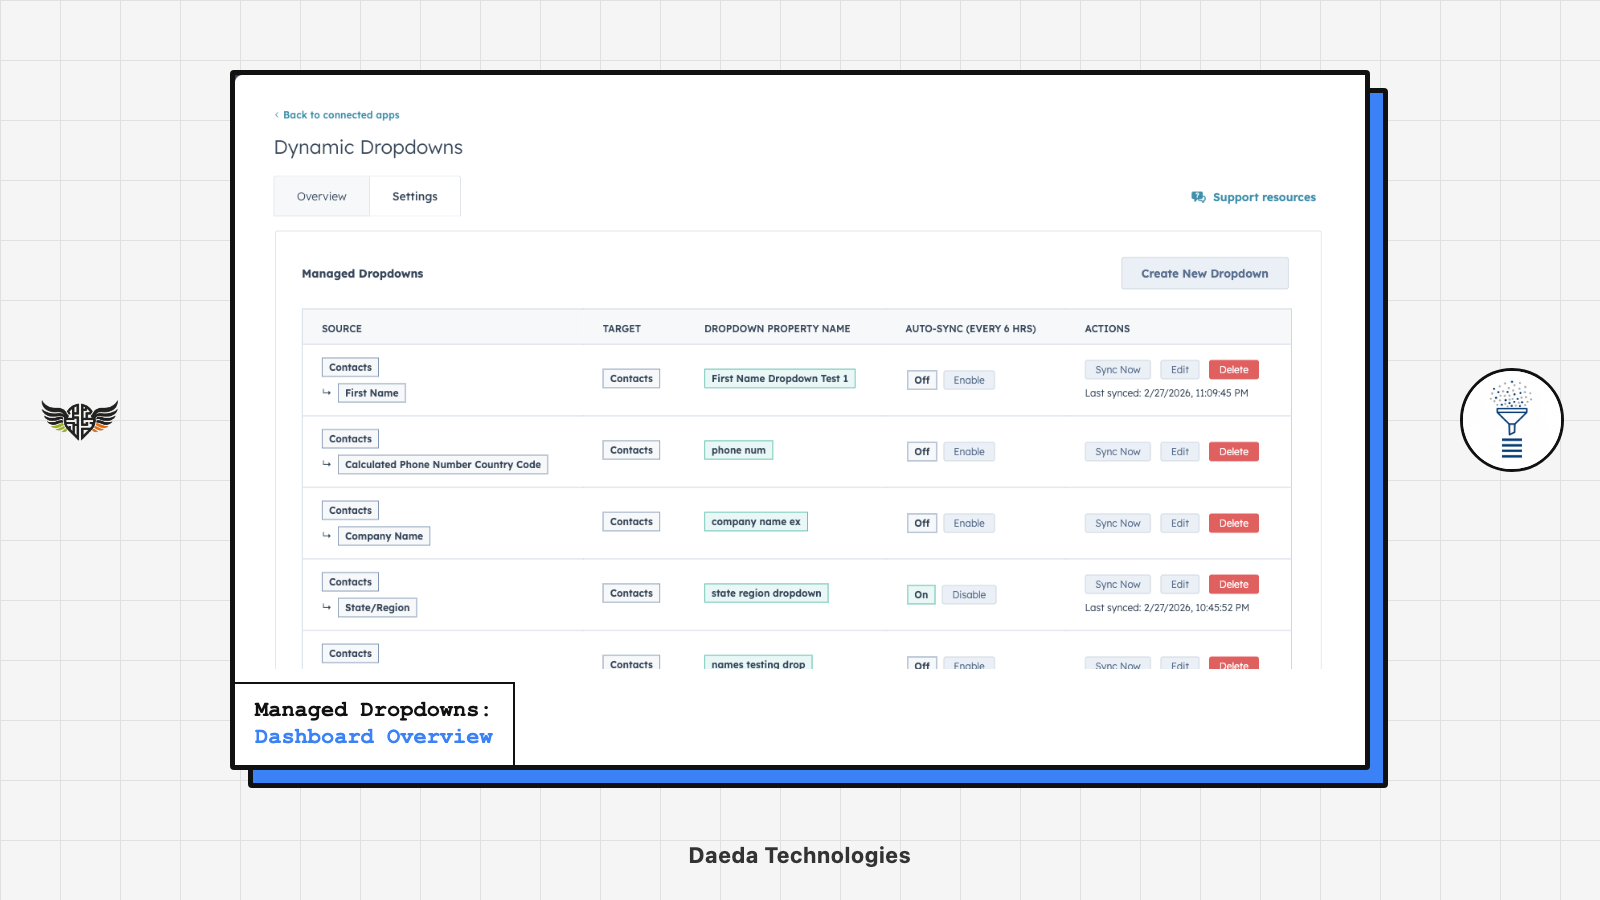This screenshot has height=900, width=1600.
Task: Switch to the Overview tab
Action: point(321,196)
